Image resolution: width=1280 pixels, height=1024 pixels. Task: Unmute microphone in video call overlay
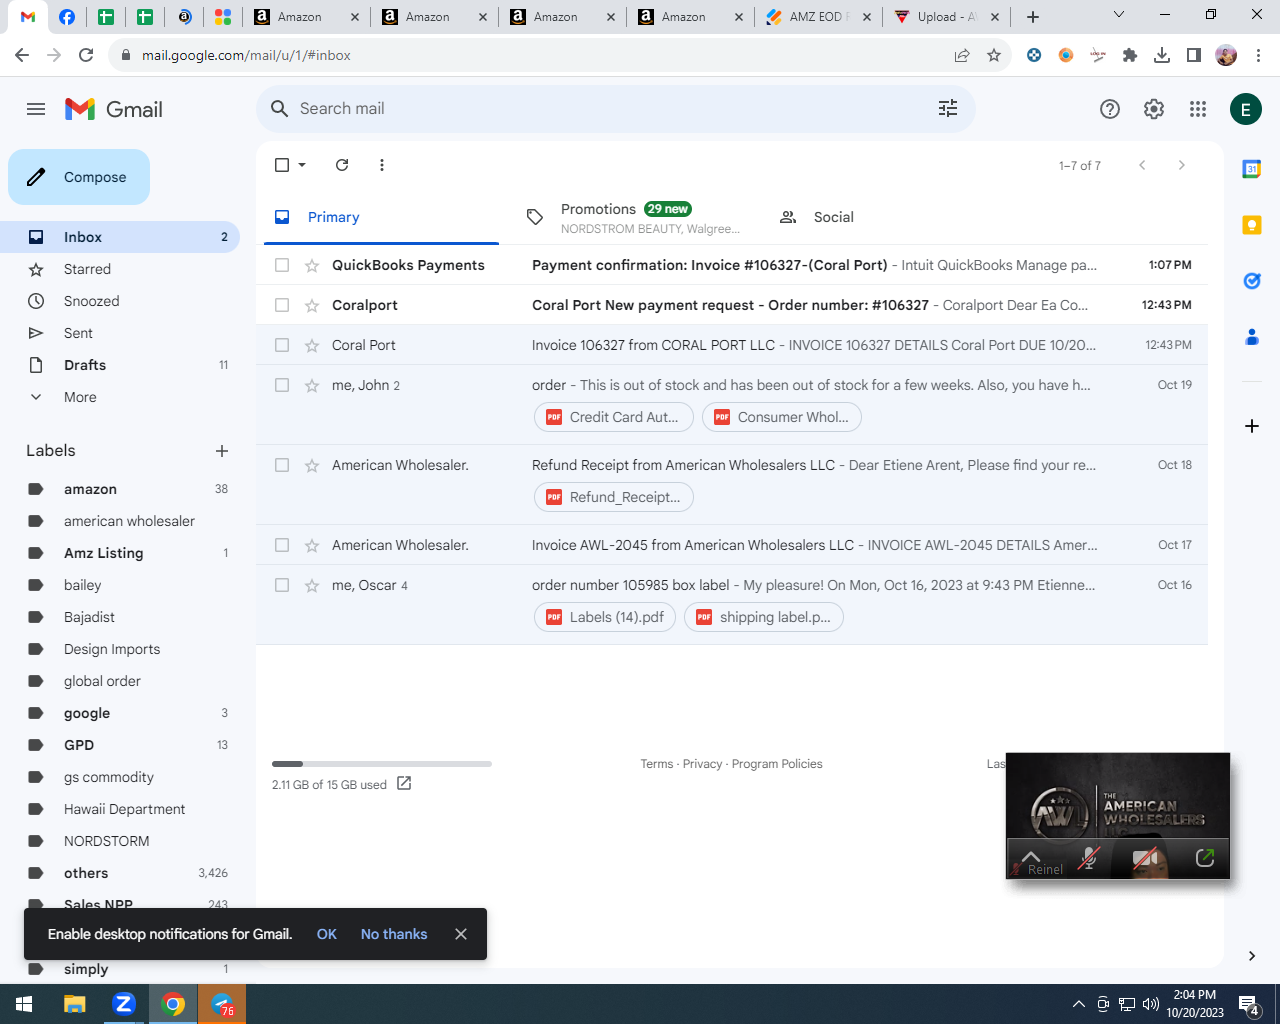point(1089,858)
